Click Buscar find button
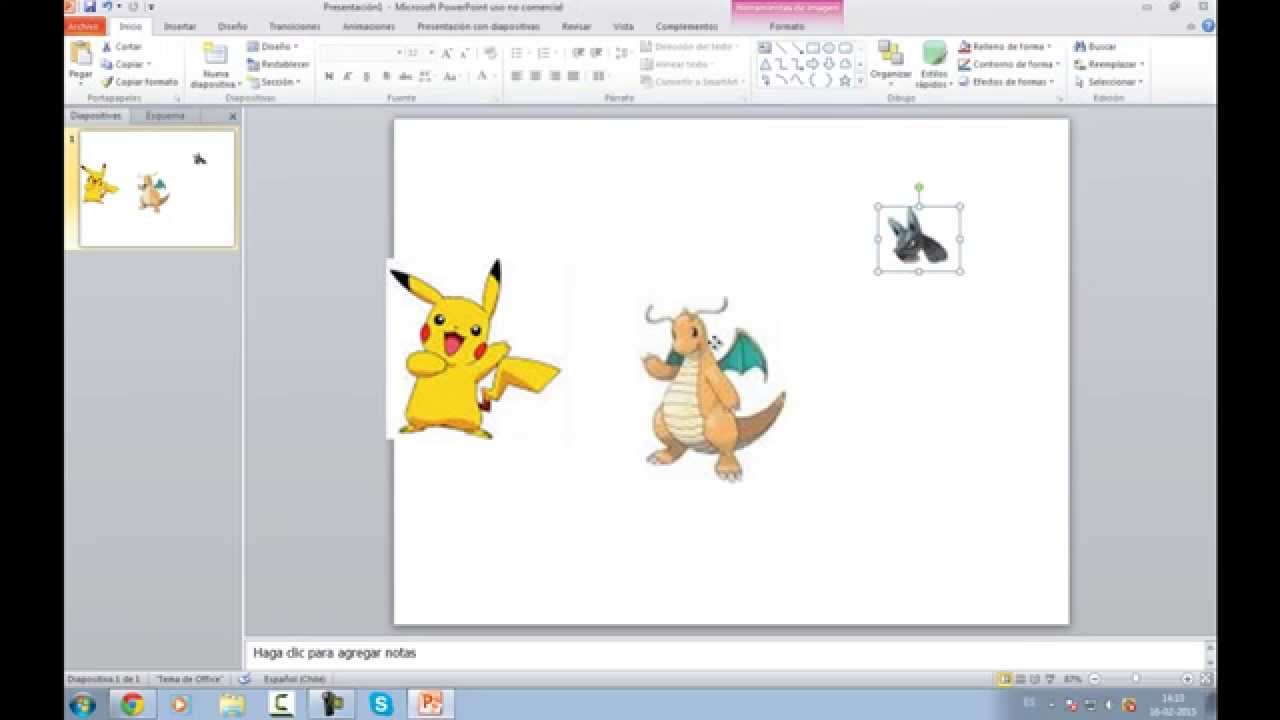The height and width of the screenshot is (720, 1280). coord(1095,47)
